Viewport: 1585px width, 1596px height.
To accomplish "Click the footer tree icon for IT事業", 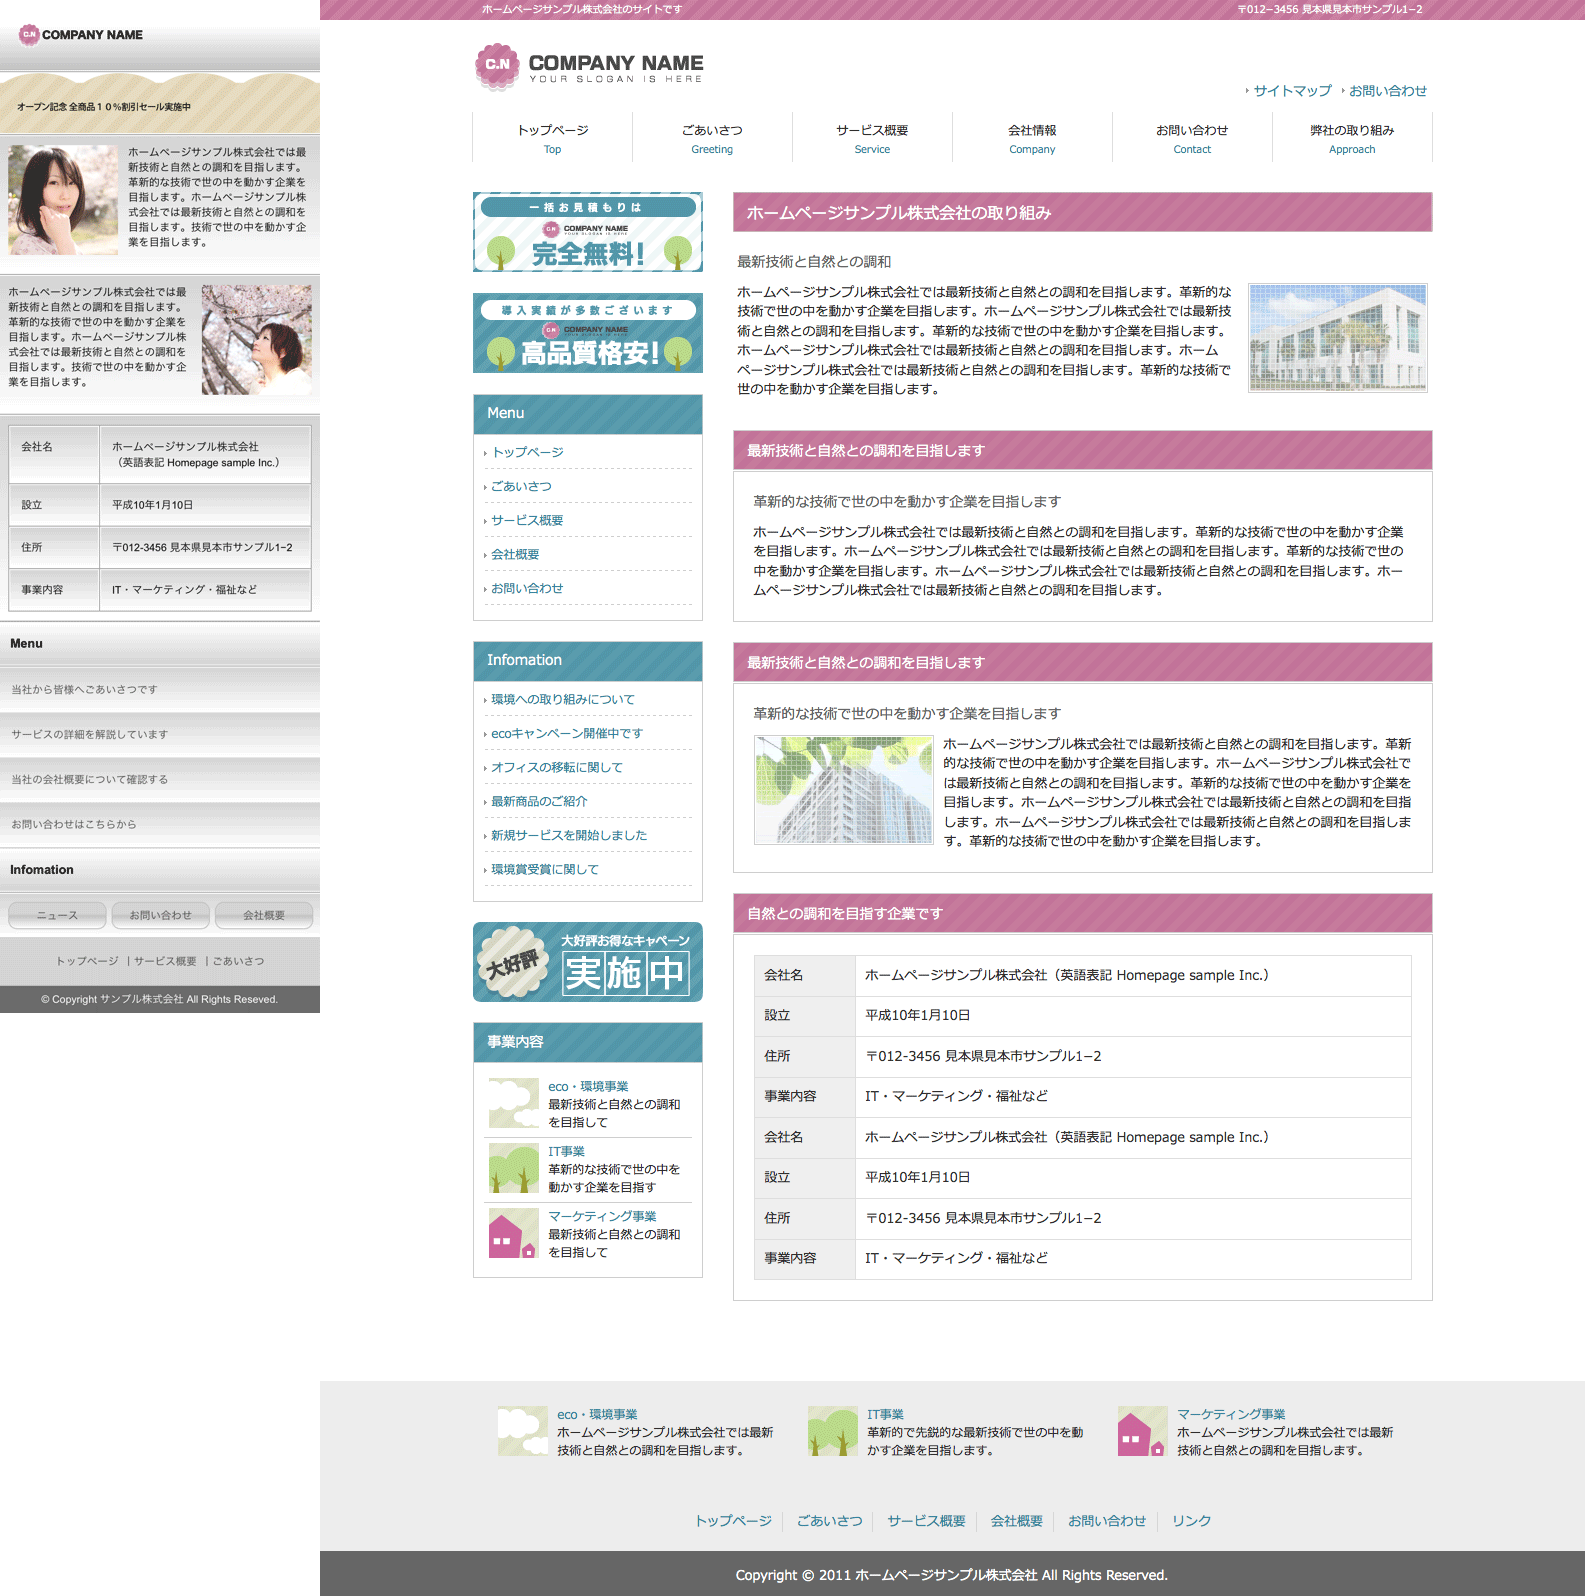I will point(832,1431).
